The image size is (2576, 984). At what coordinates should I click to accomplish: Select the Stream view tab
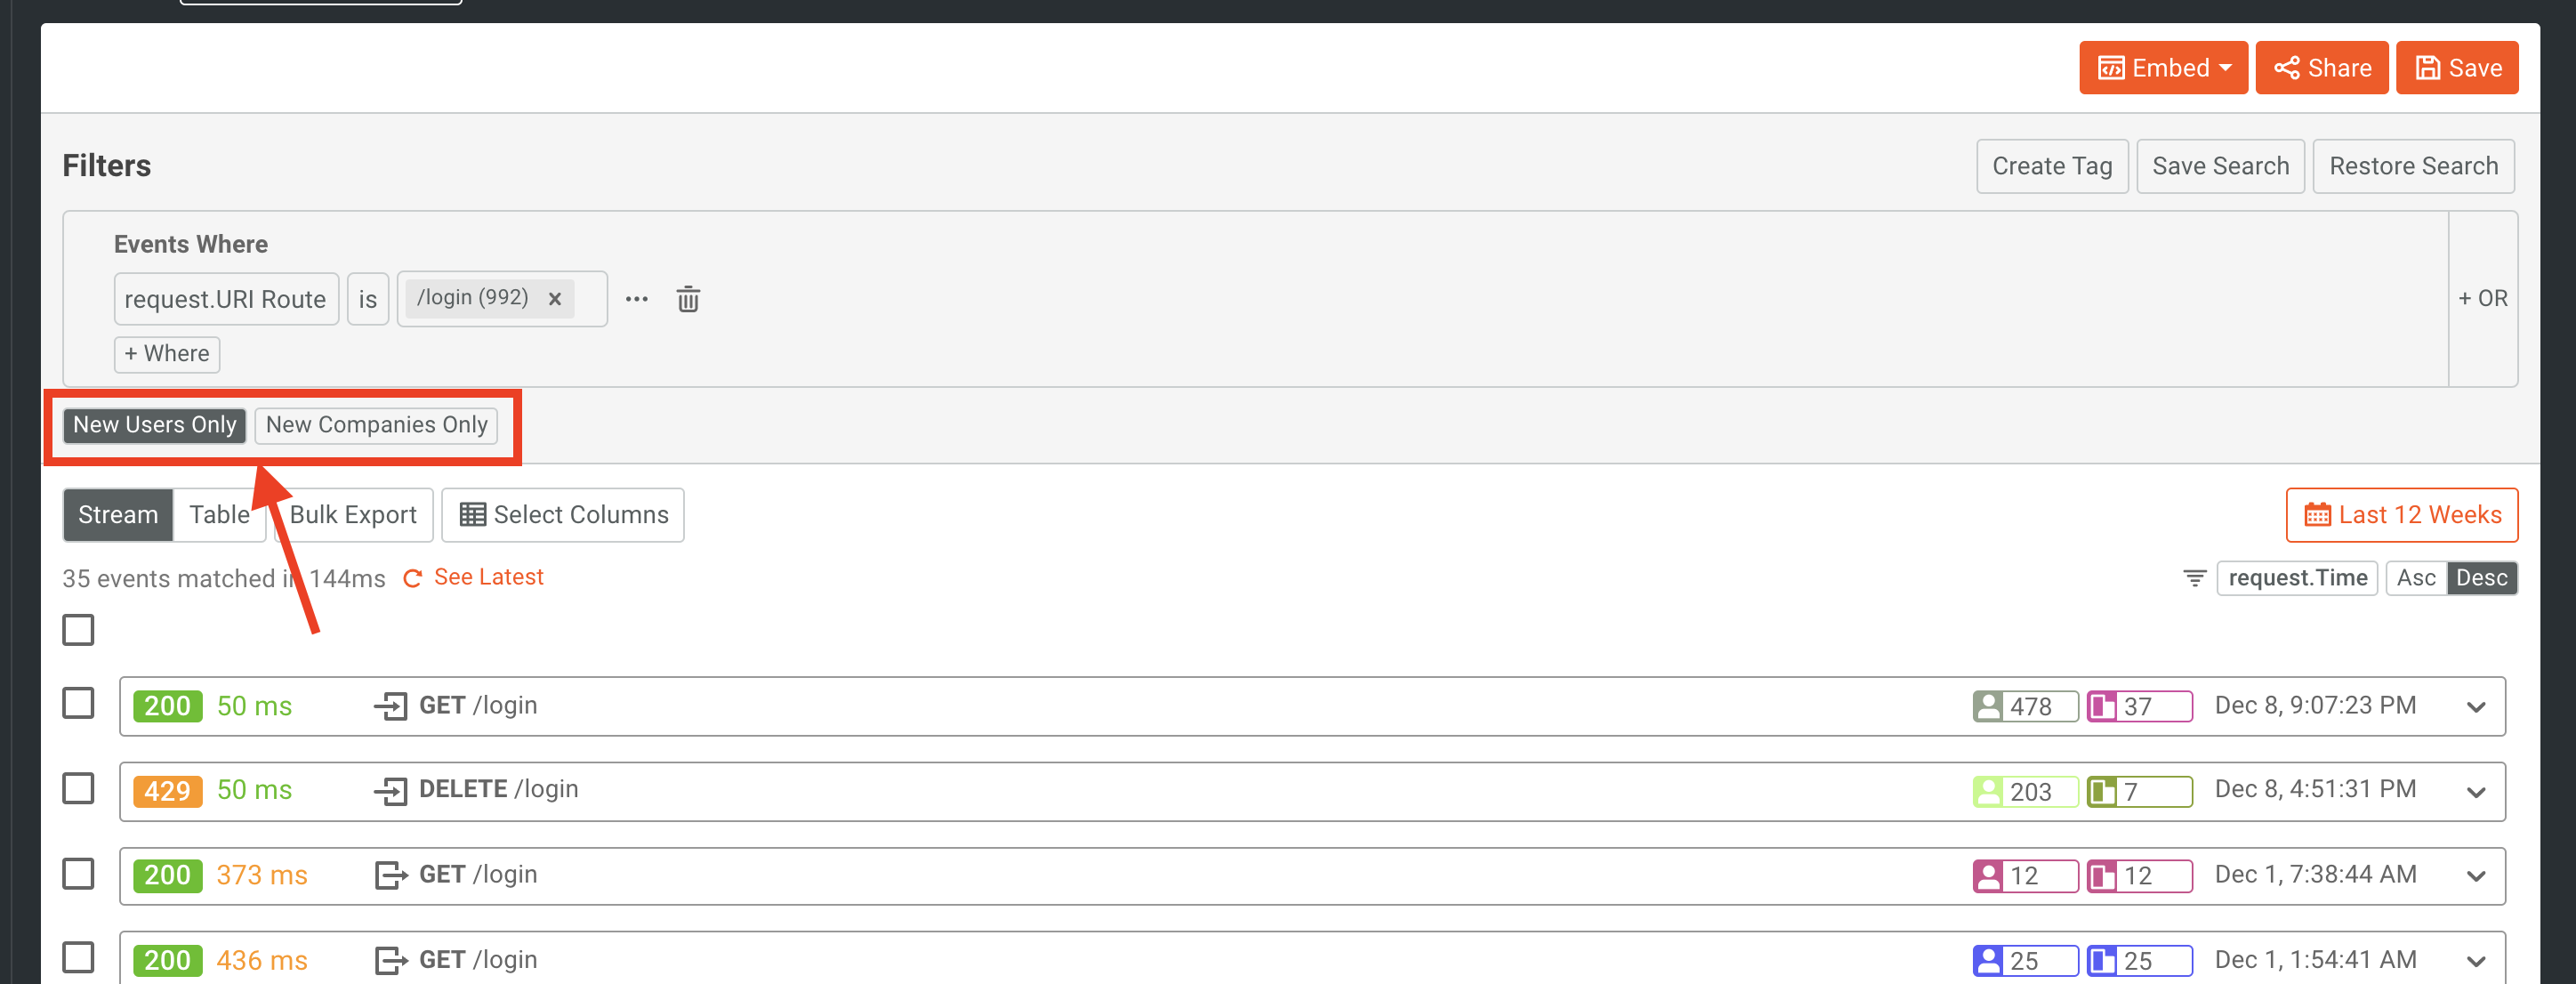tap(118, 515)
